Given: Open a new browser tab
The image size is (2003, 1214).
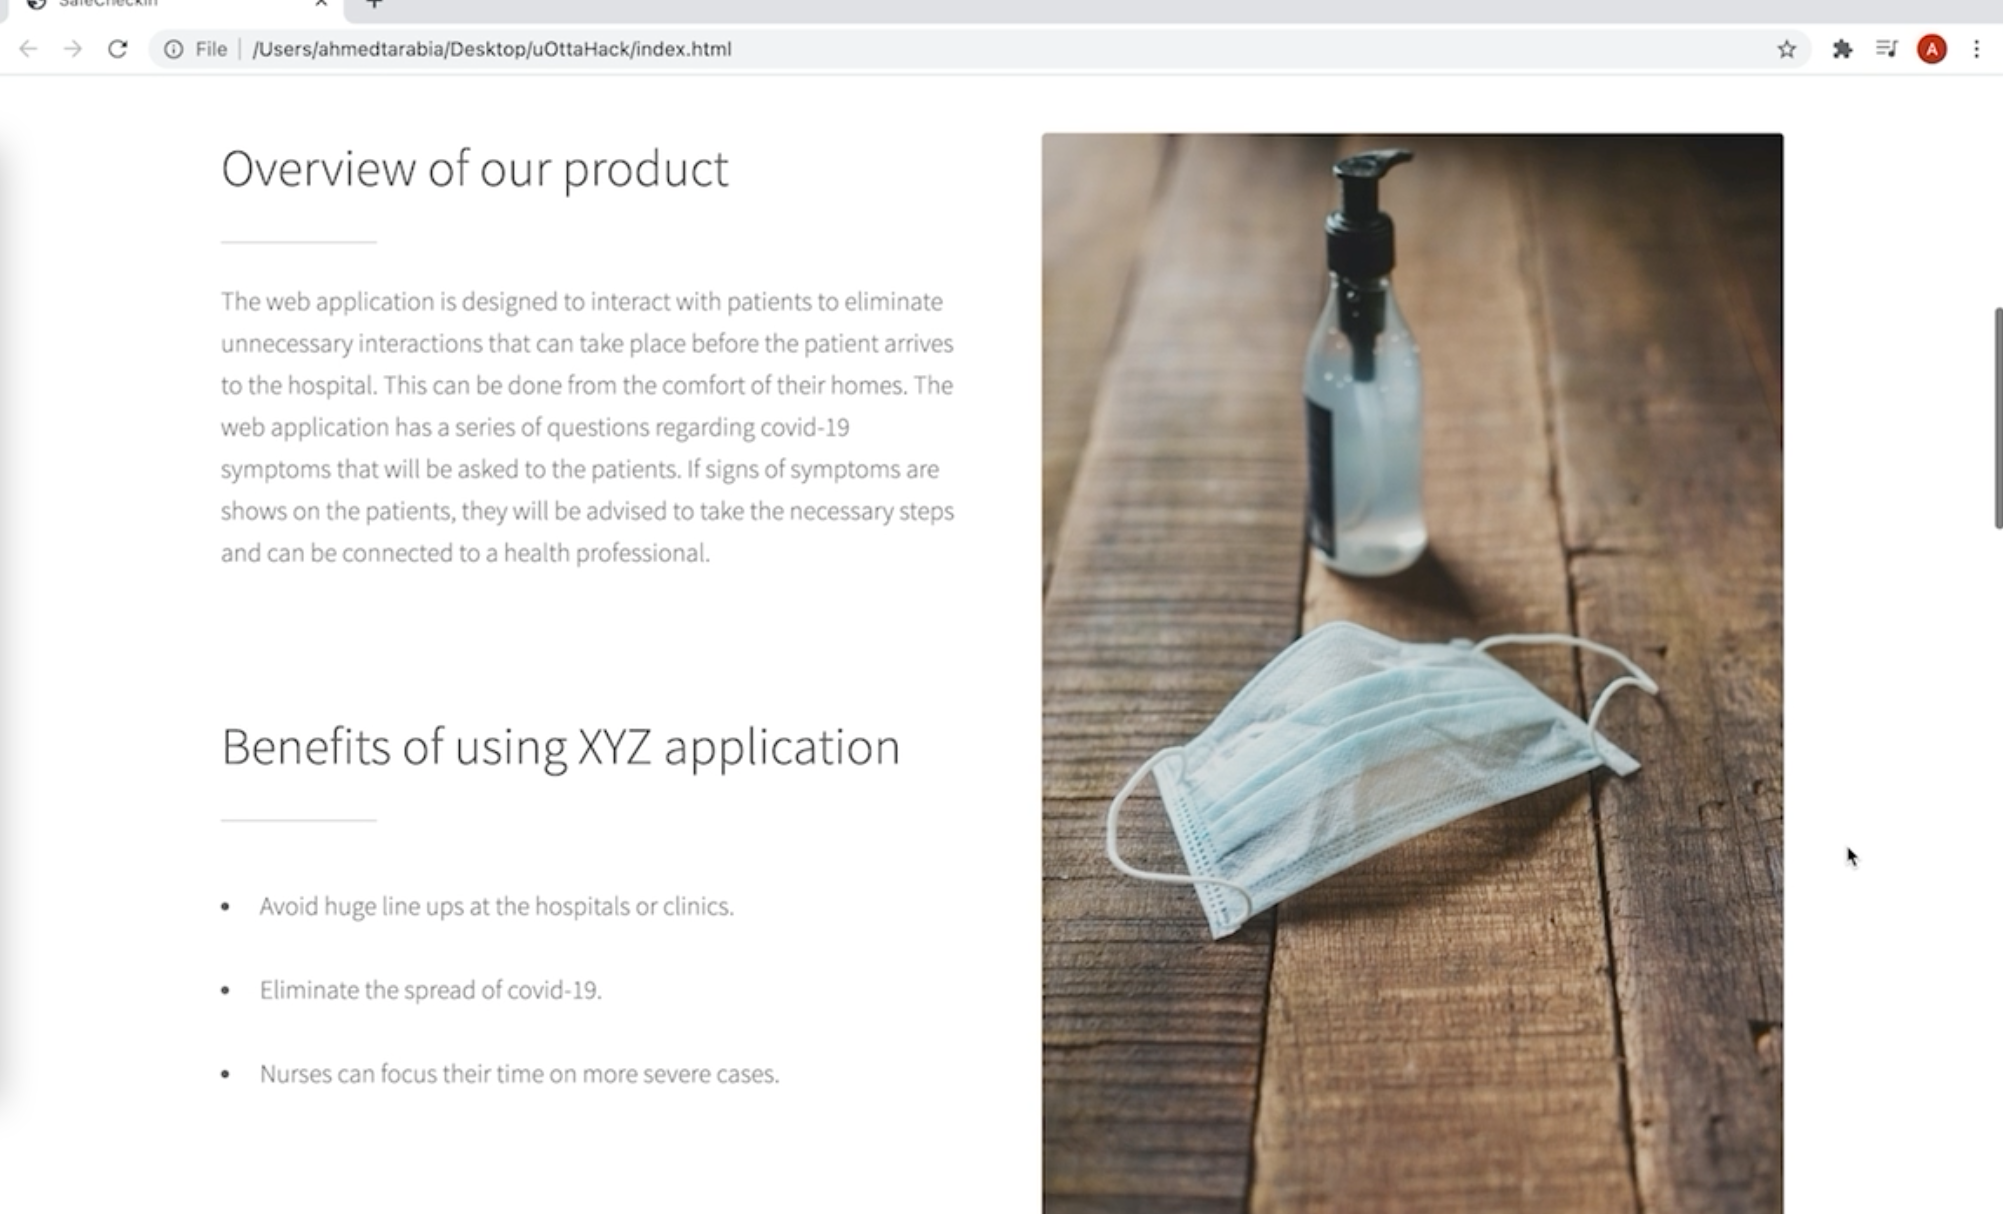Looking at the screenshot, I should pos(374,4).
